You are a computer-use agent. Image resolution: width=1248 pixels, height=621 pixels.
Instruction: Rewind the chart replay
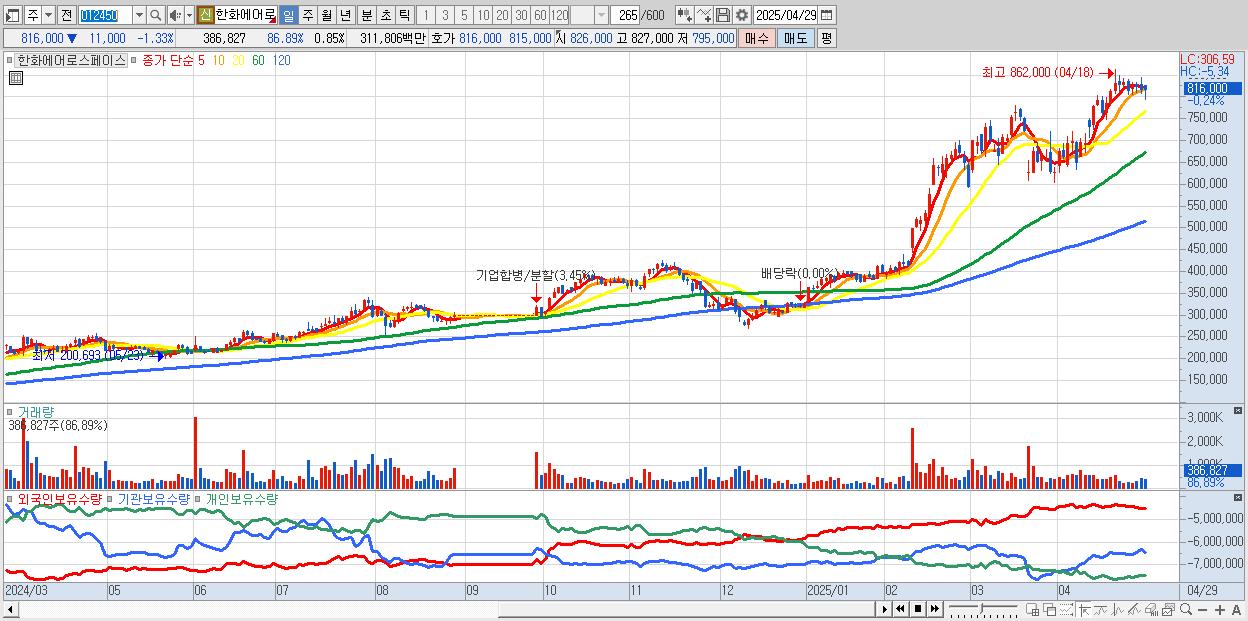coord(900,609)
